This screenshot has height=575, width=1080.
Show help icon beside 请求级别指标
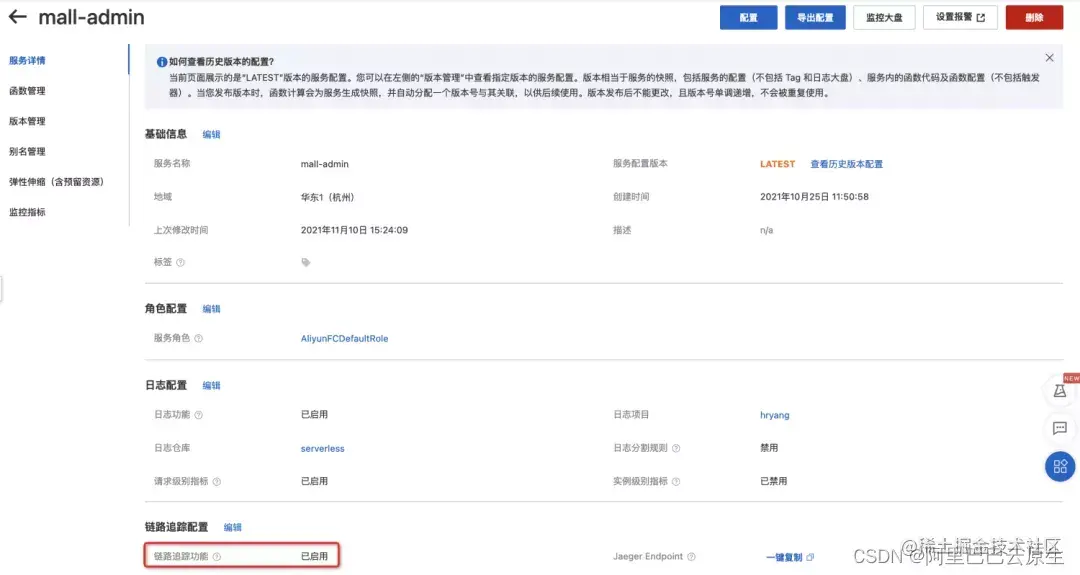pyautogui.click(x=216, y=481)
